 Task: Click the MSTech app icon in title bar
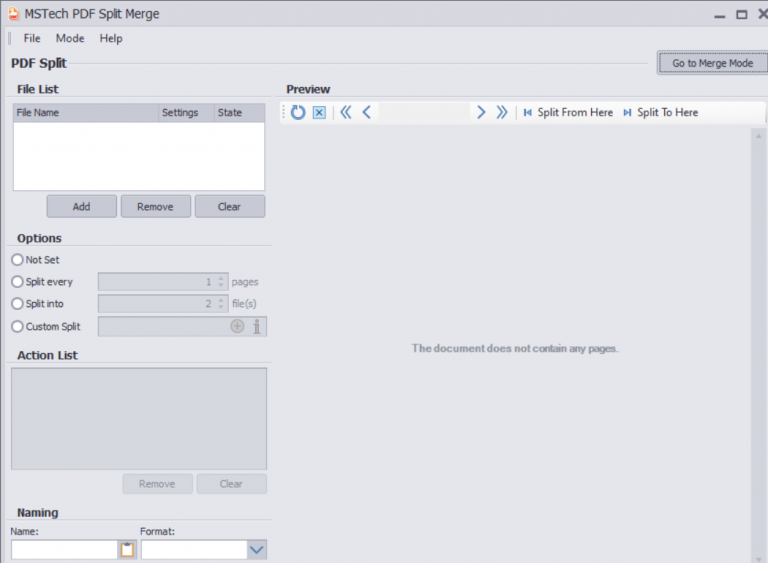tap(14, 14)
